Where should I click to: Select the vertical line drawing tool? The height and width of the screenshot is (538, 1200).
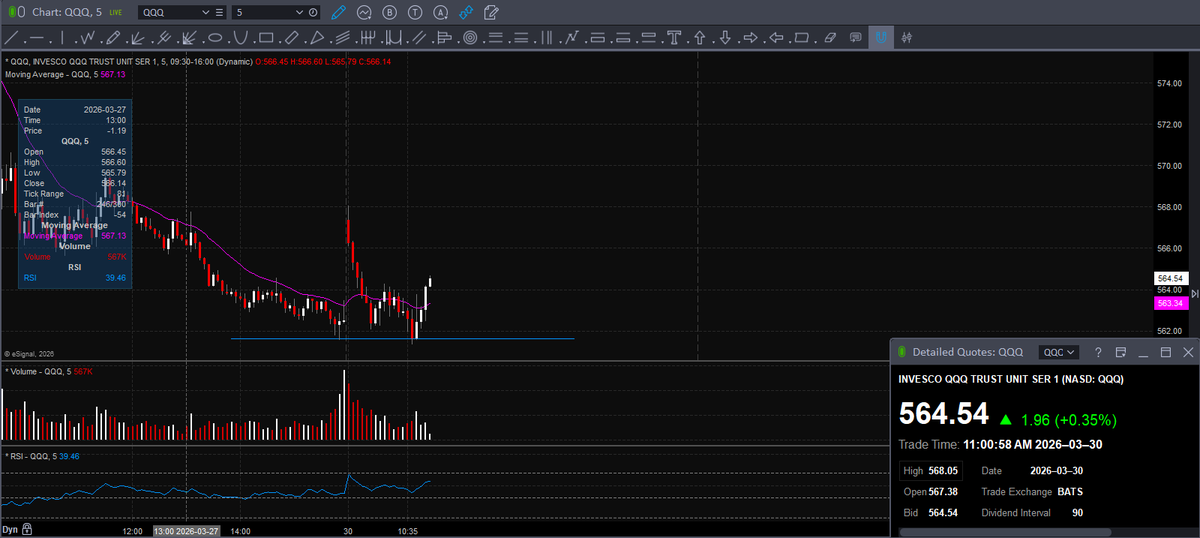[x=63, y=38]
